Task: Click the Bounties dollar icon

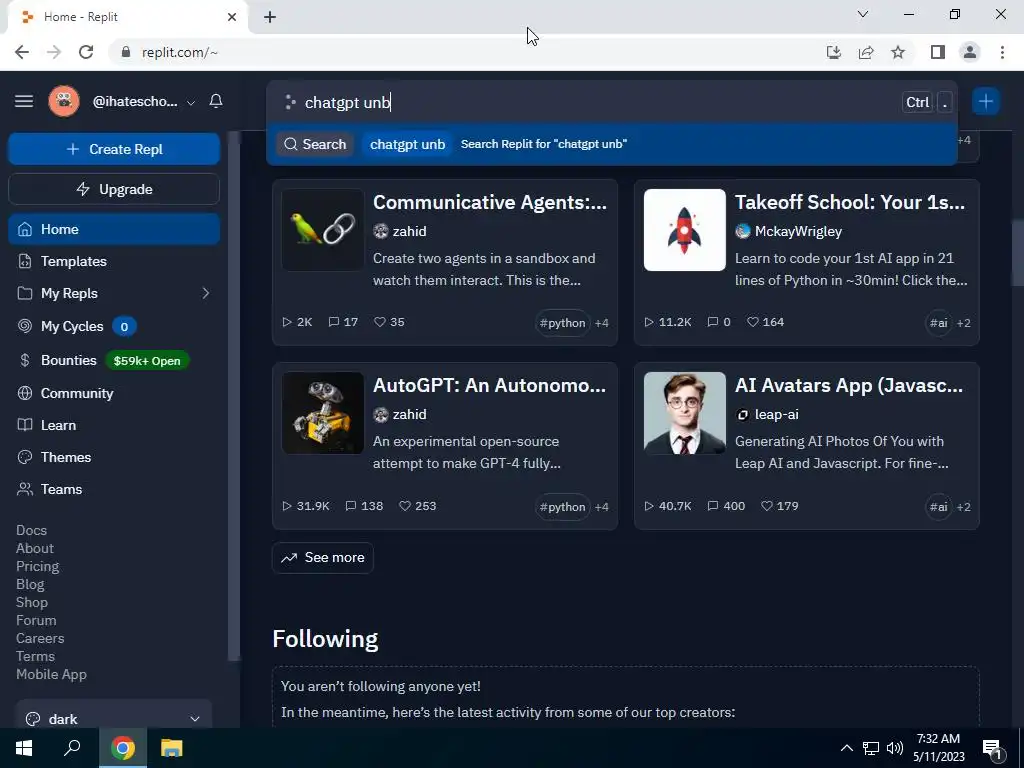Action: click(x=25, y=360)
